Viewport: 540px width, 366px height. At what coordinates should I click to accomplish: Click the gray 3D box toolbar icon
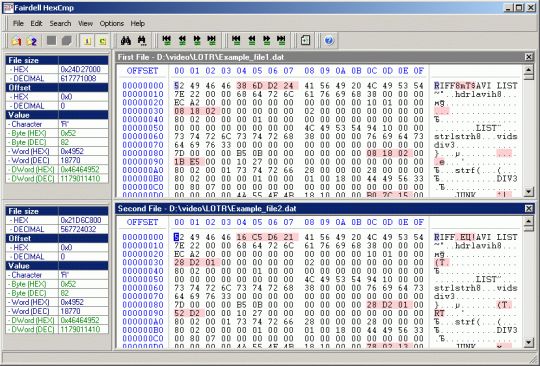[x=67, y=41]
